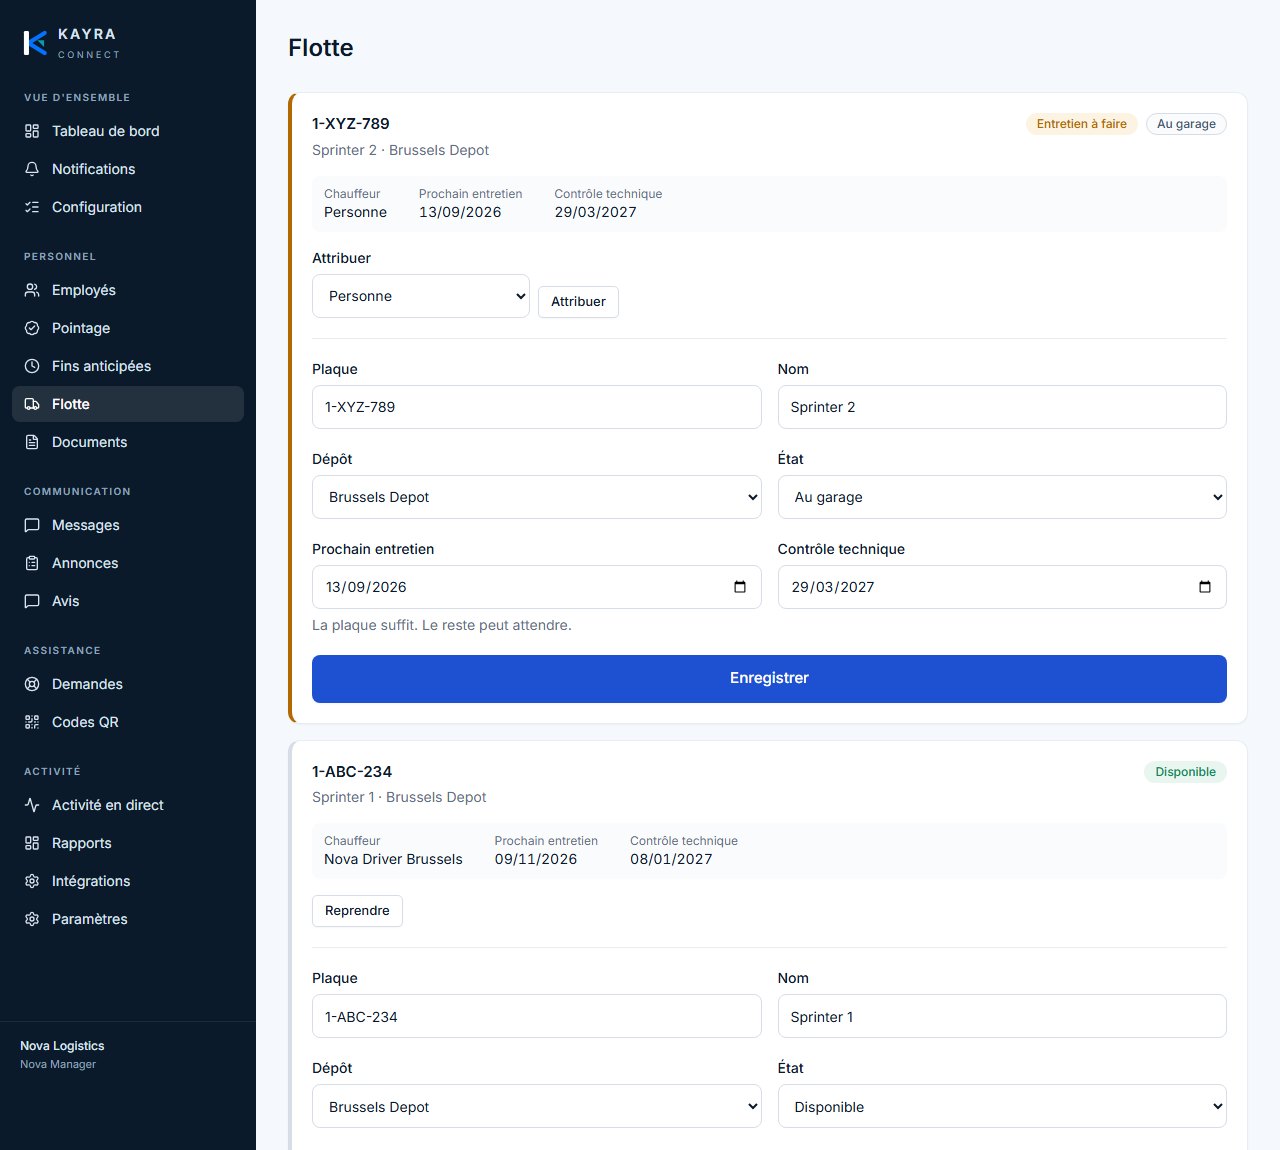Click the Rapports grid icon
The image size is (1280, 1150).
tap(32, 843)
